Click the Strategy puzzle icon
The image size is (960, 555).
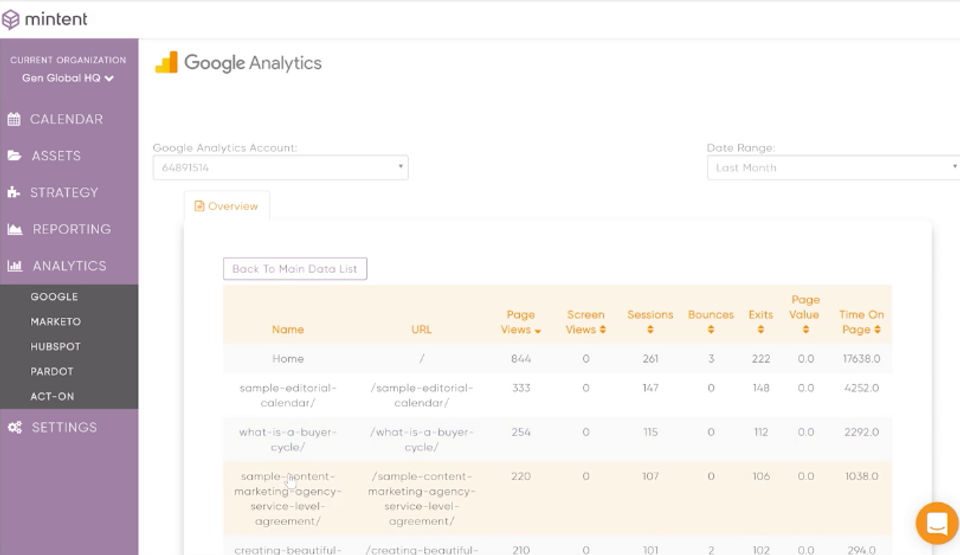pos(13,192)
